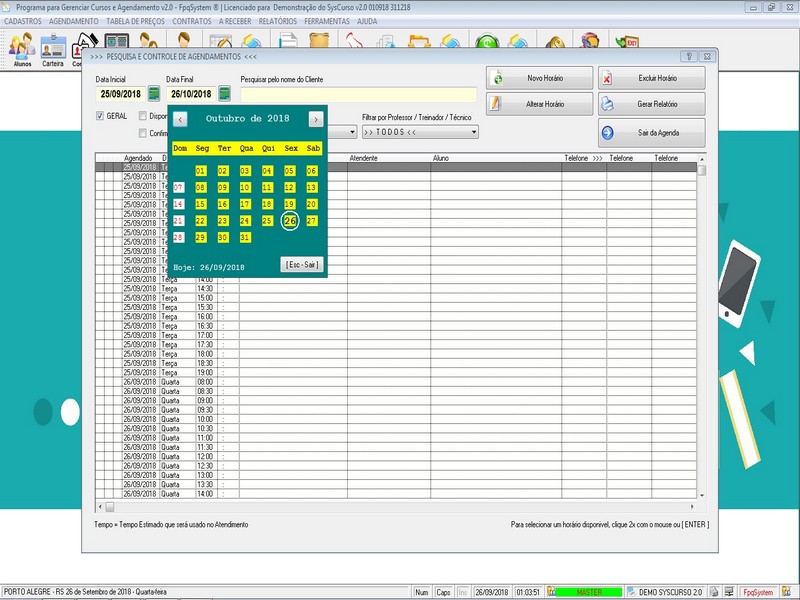This screenshot has height=600, width=800.
Task: Click the Data Final calendar picker icon
Action: point(225,94)
